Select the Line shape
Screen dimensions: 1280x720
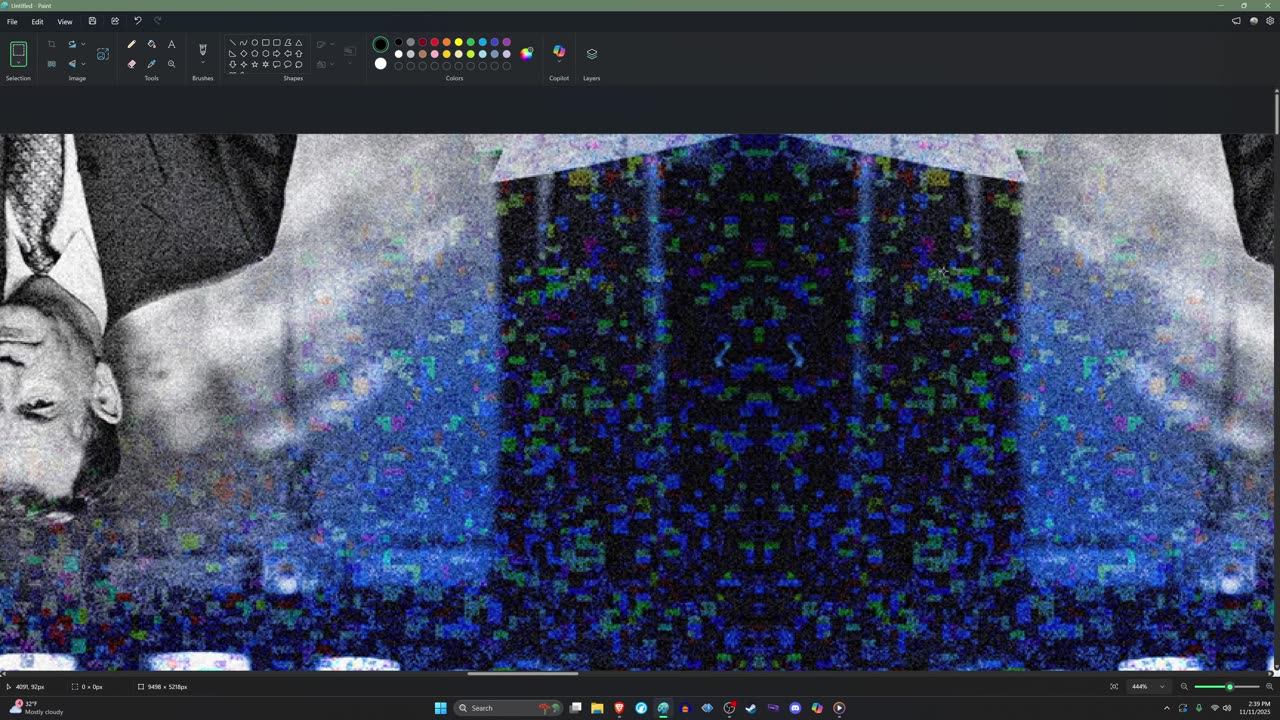[232, 42]
